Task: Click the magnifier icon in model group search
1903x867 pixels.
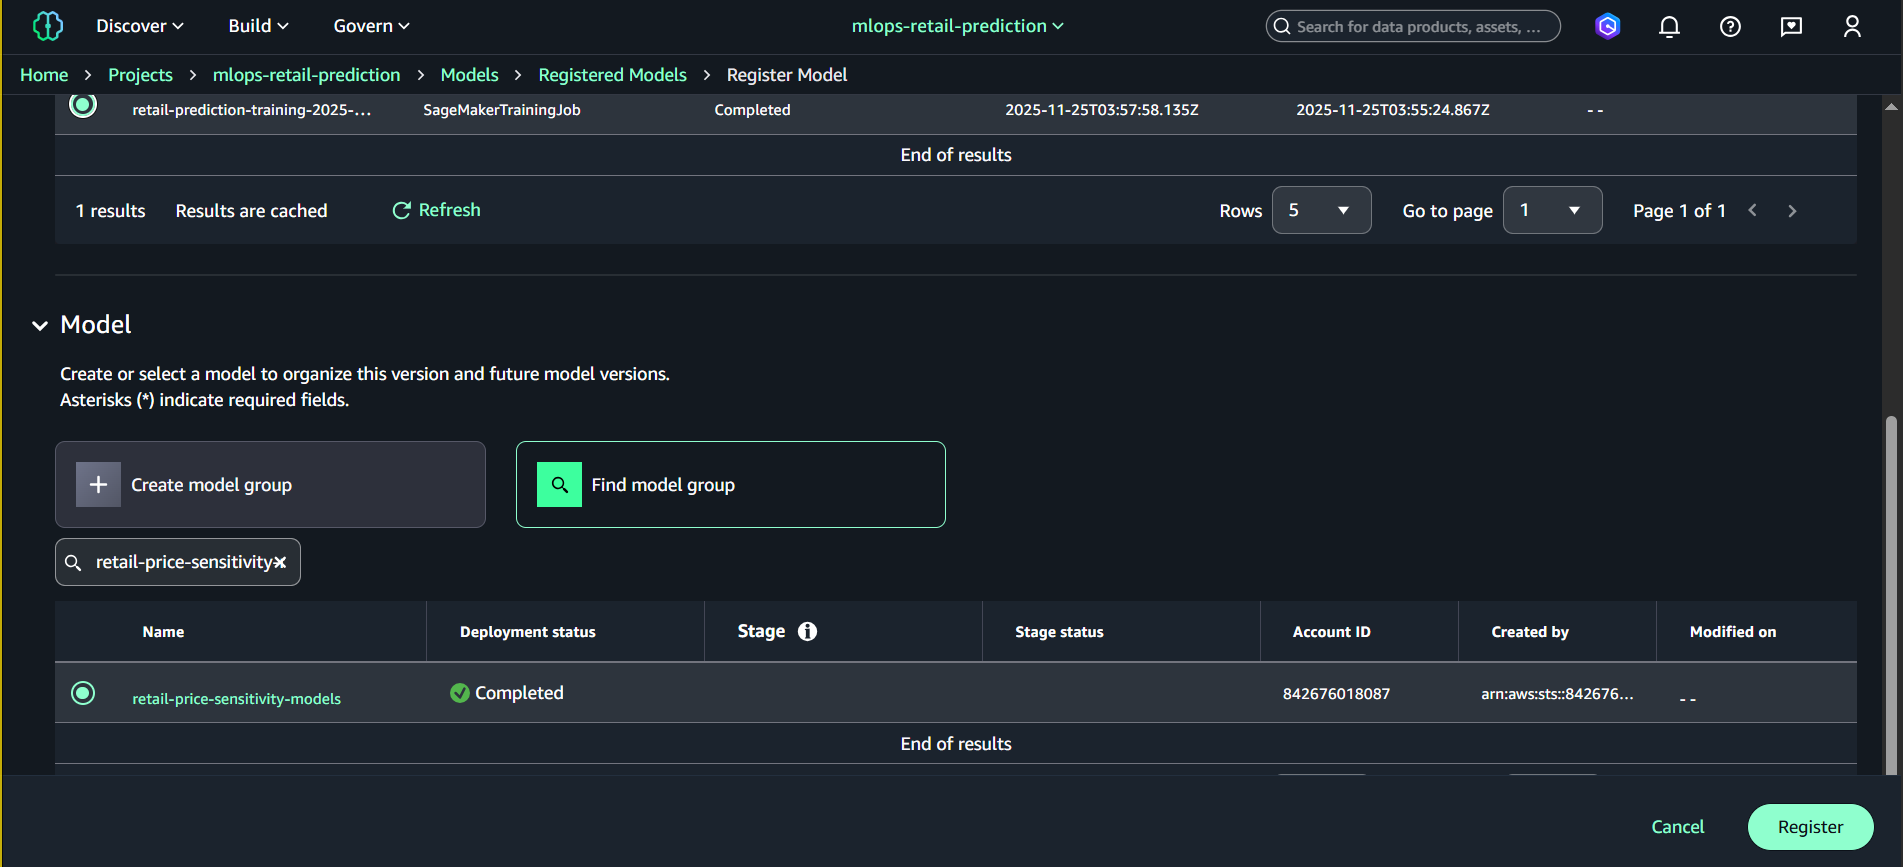Action: tap(73, 563)
